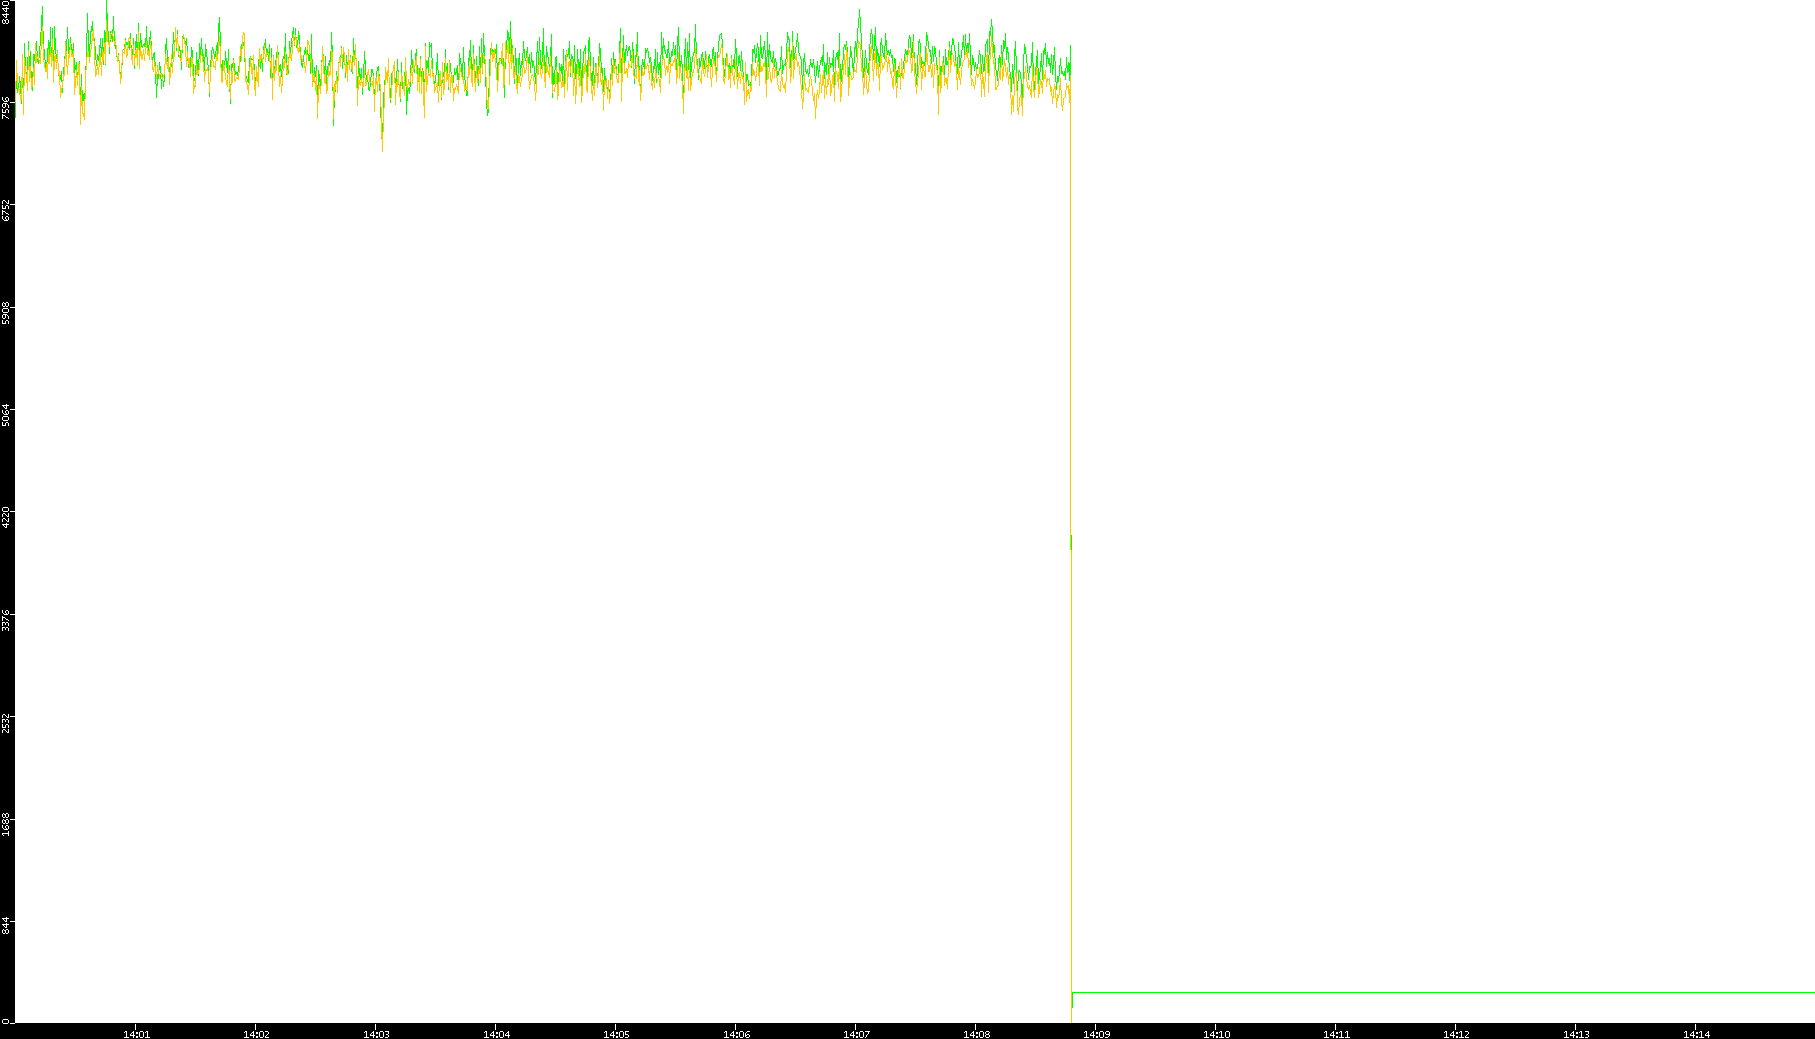The width and height of the screenshot is (1815, 1039).
Task: Click the 14:01 time axis label
Action: [137, 1034]
